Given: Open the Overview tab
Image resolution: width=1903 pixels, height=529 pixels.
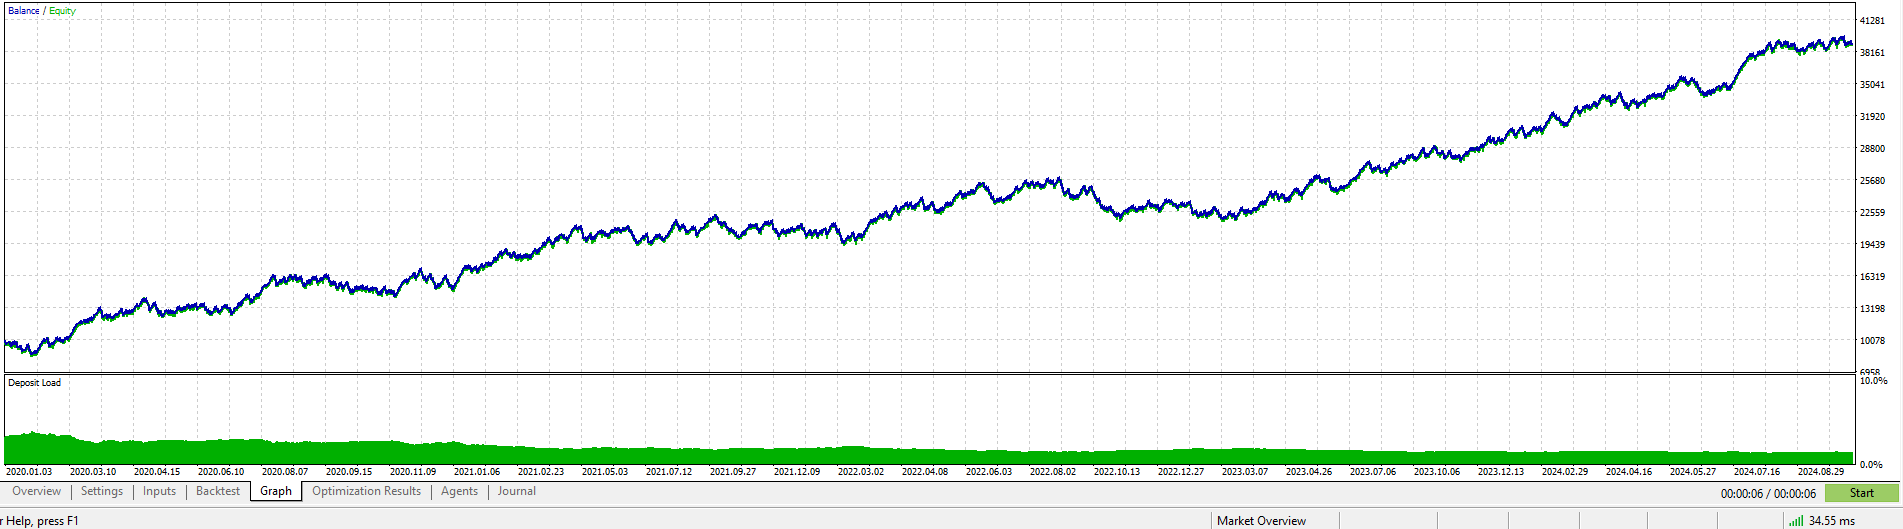Looking at the screenshot, I should [36, 491].
